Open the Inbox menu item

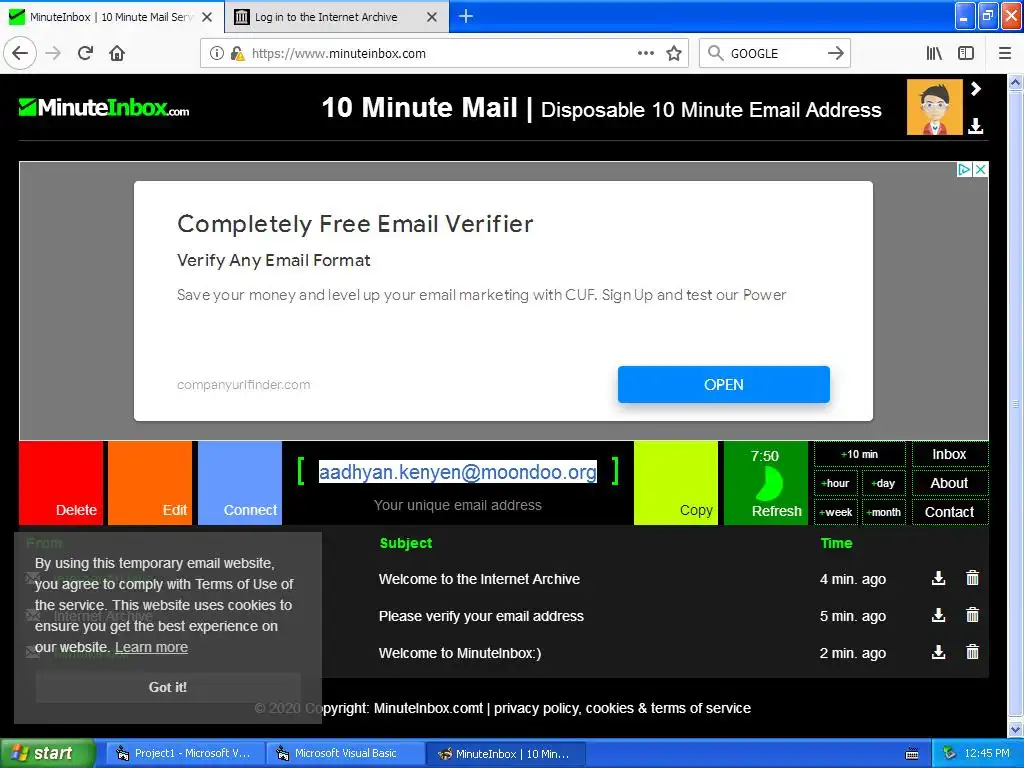(950, 454)
